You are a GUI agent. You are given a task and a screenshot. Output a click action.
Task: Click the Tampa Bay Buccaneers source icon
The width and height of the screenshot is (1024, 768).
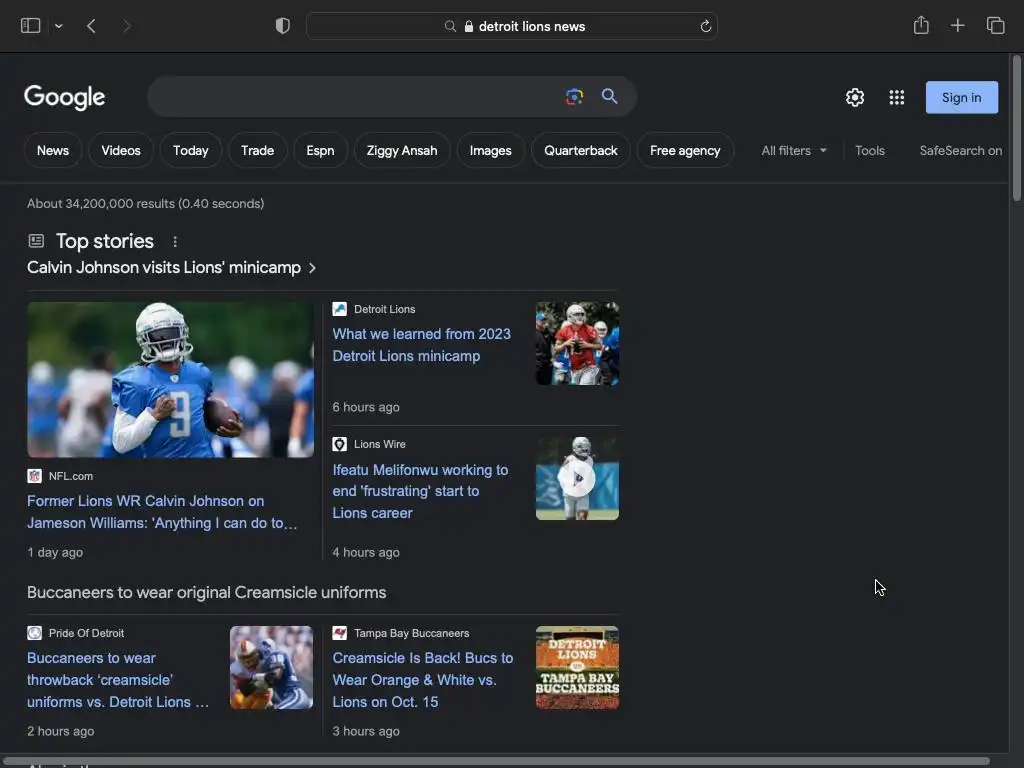[x=340, y=633]
